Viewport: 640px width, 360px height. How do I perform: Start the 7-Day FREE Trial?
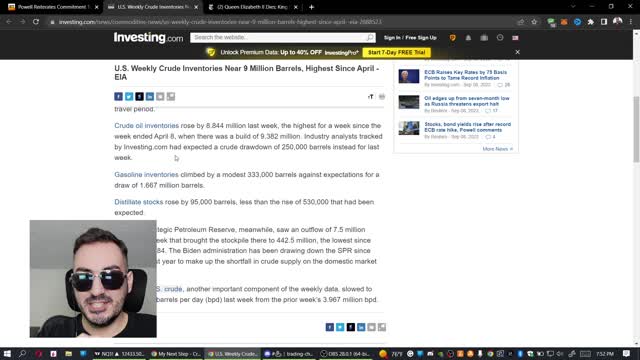click(396, 52)
